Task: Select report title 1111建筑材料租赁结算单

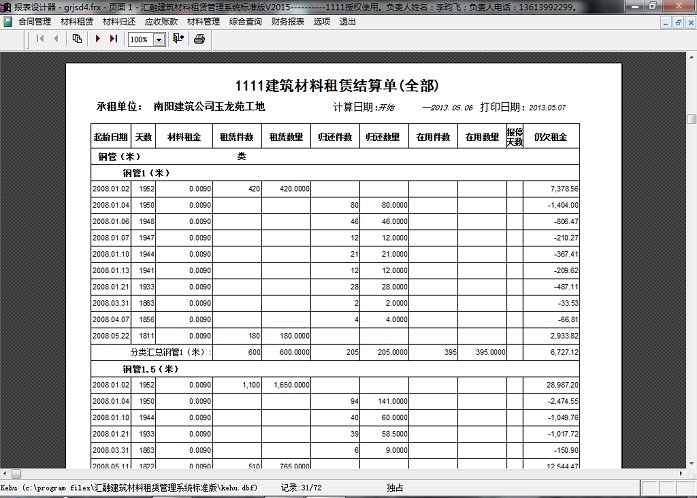Action: [x=336, y=85]
